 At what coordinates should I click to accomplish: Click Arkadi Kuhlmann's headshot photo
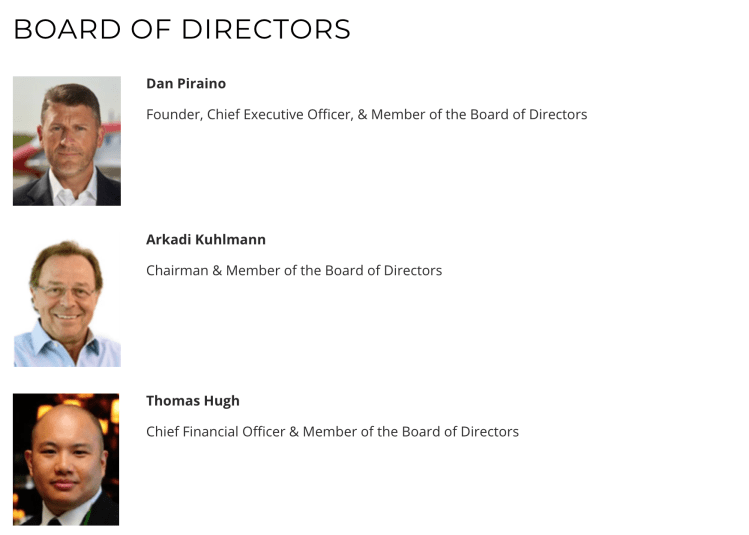pos(67,301)
